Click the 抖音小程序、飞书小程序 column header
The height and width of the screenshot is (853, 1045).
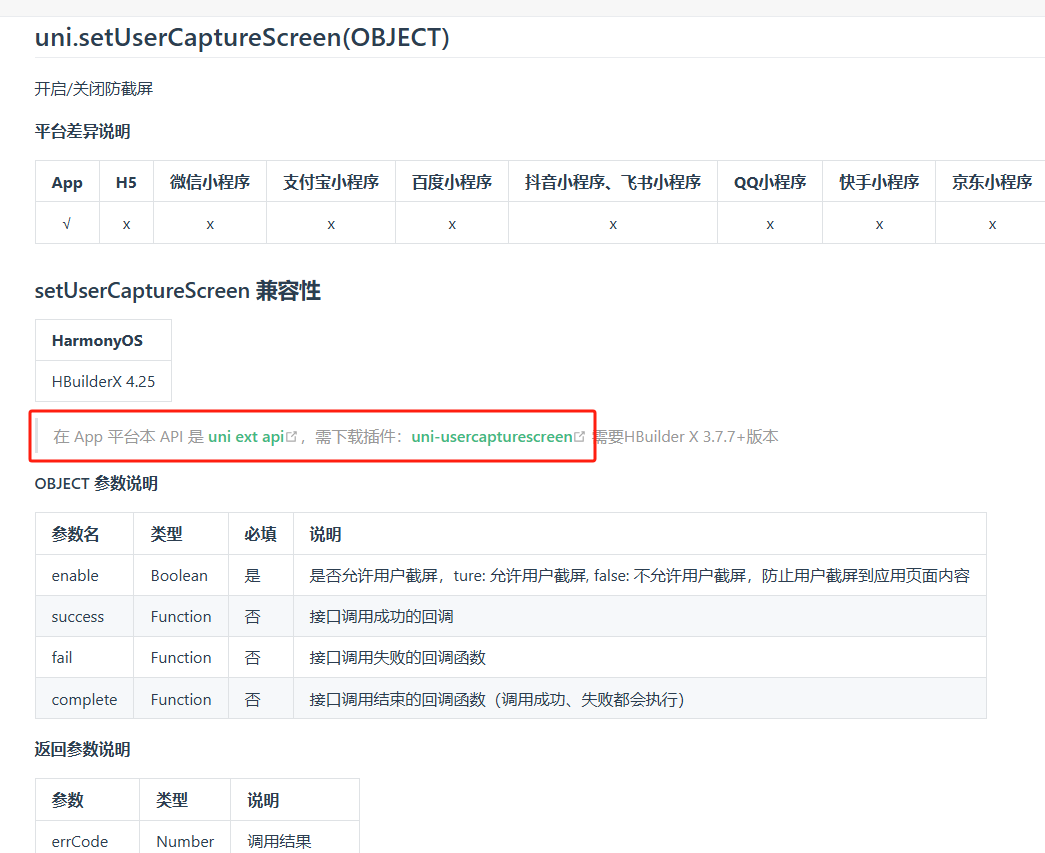[612, 182]
